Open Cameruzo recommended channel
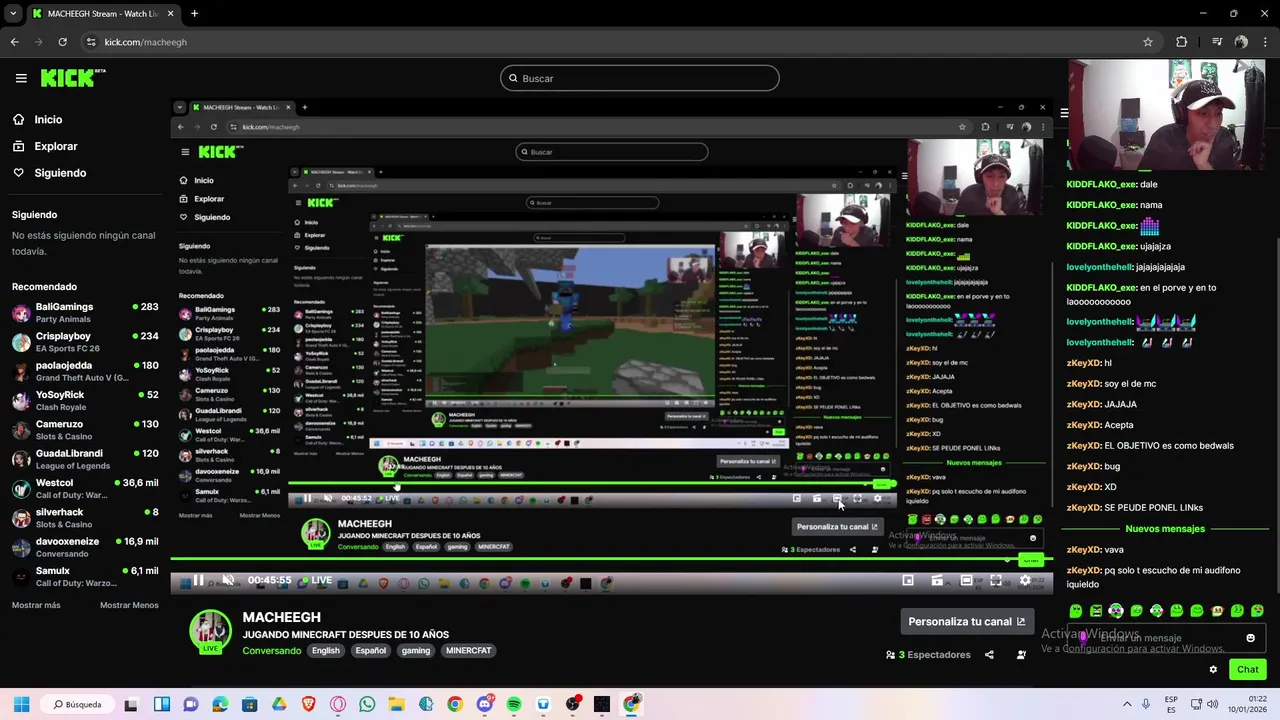1280x720 pixels. pyautogui.click(x=85, y=430)
